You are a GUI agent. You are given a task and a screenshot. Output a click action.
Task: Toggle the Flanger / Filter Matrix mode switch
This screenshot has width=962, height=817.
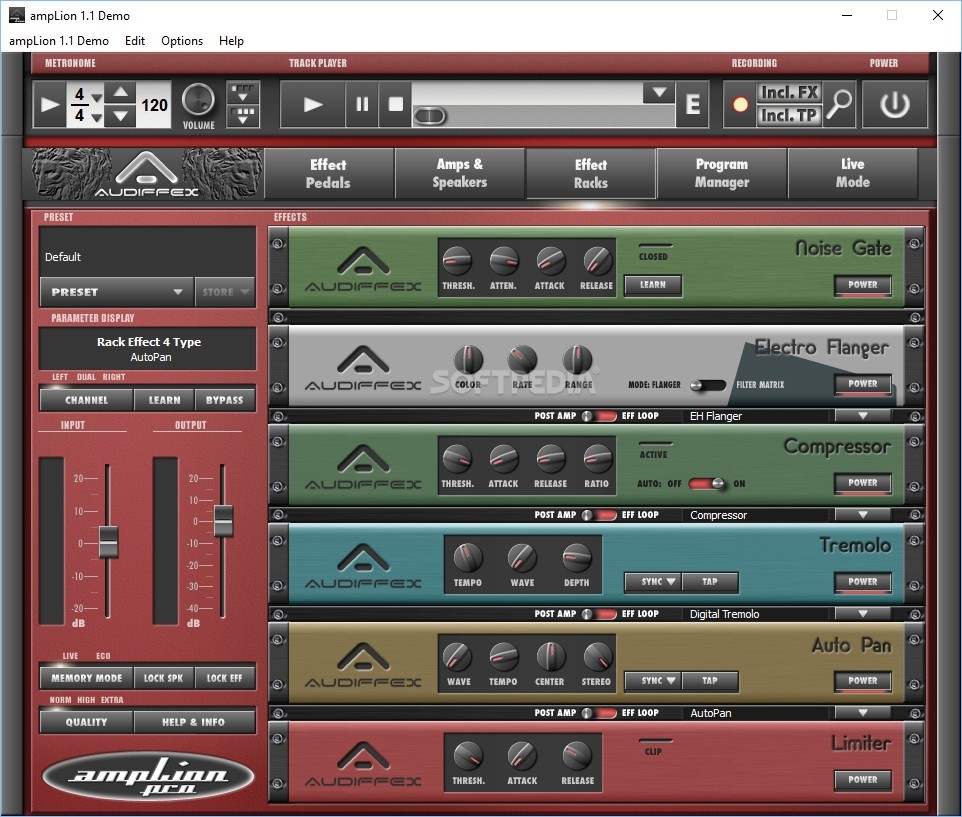707,385
